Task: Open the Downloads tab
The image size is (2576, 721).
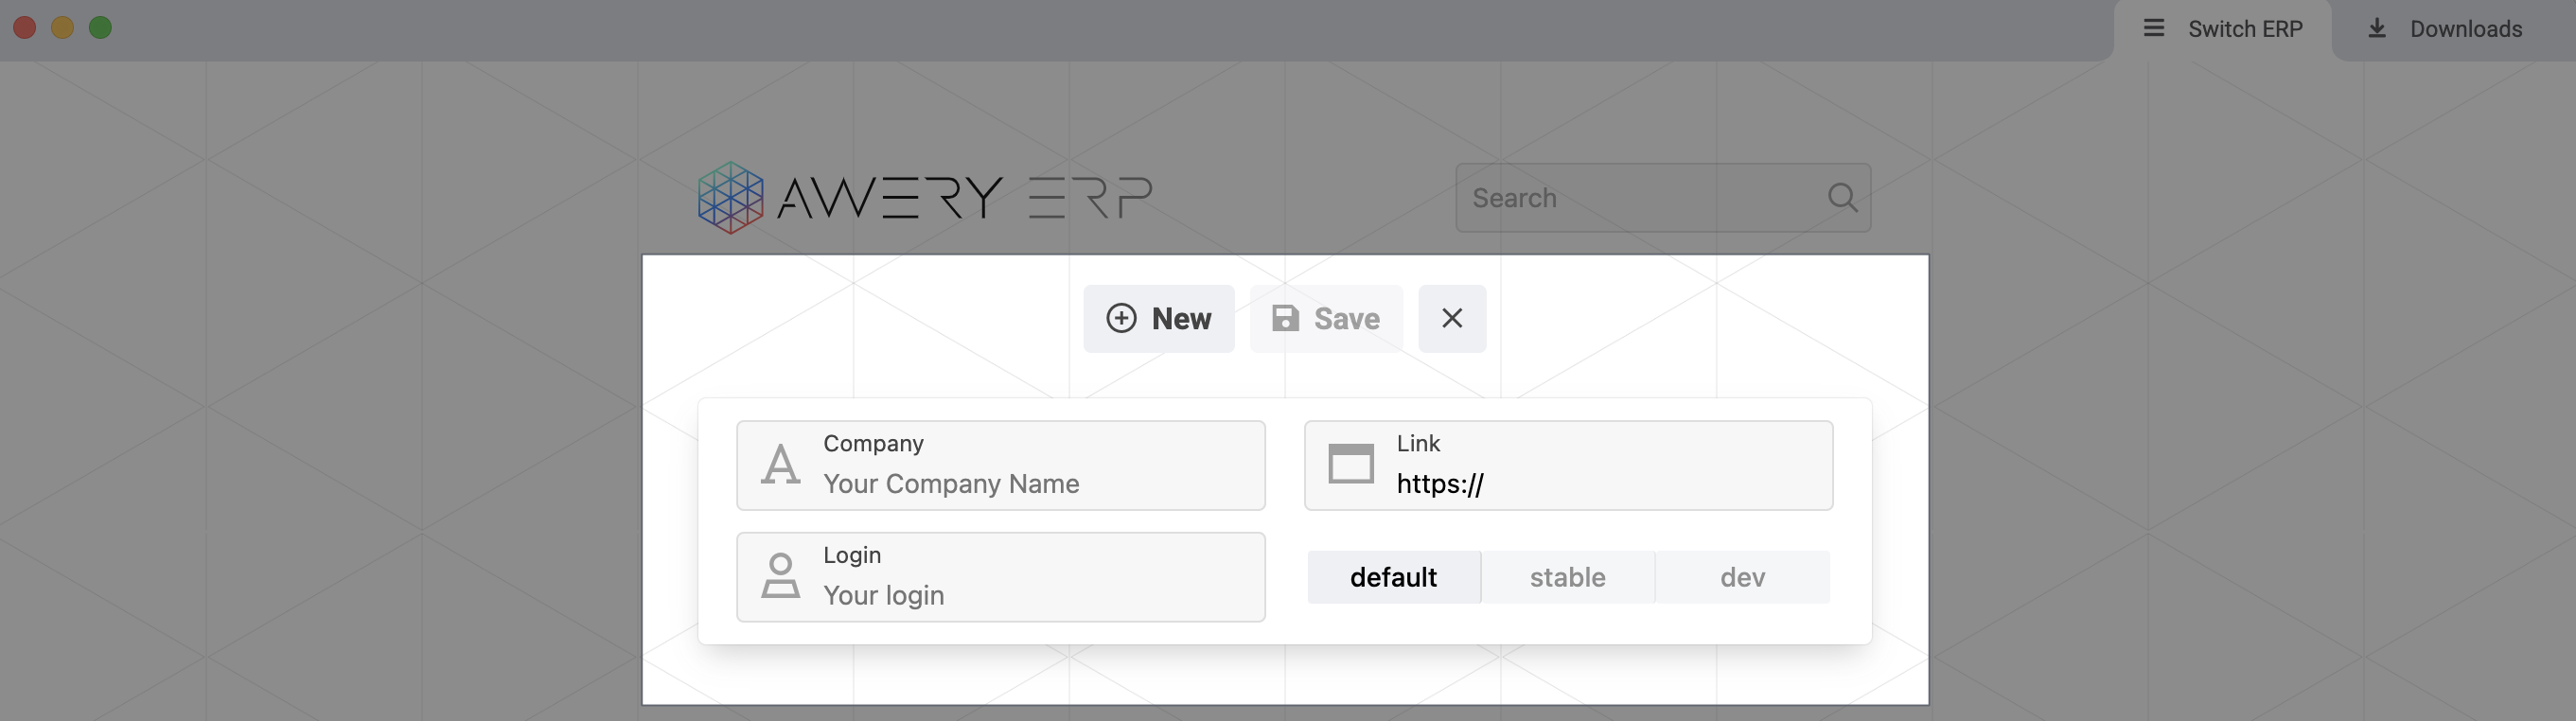Action: click(x=2446, y=30)
